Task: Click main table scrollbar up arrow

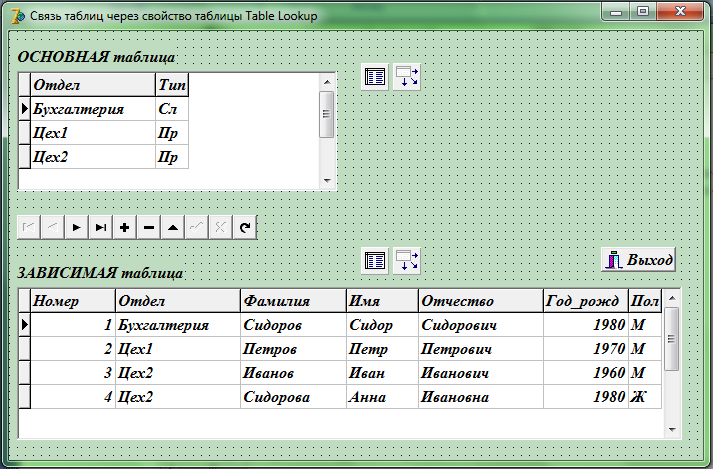Action: click(326, 82)
